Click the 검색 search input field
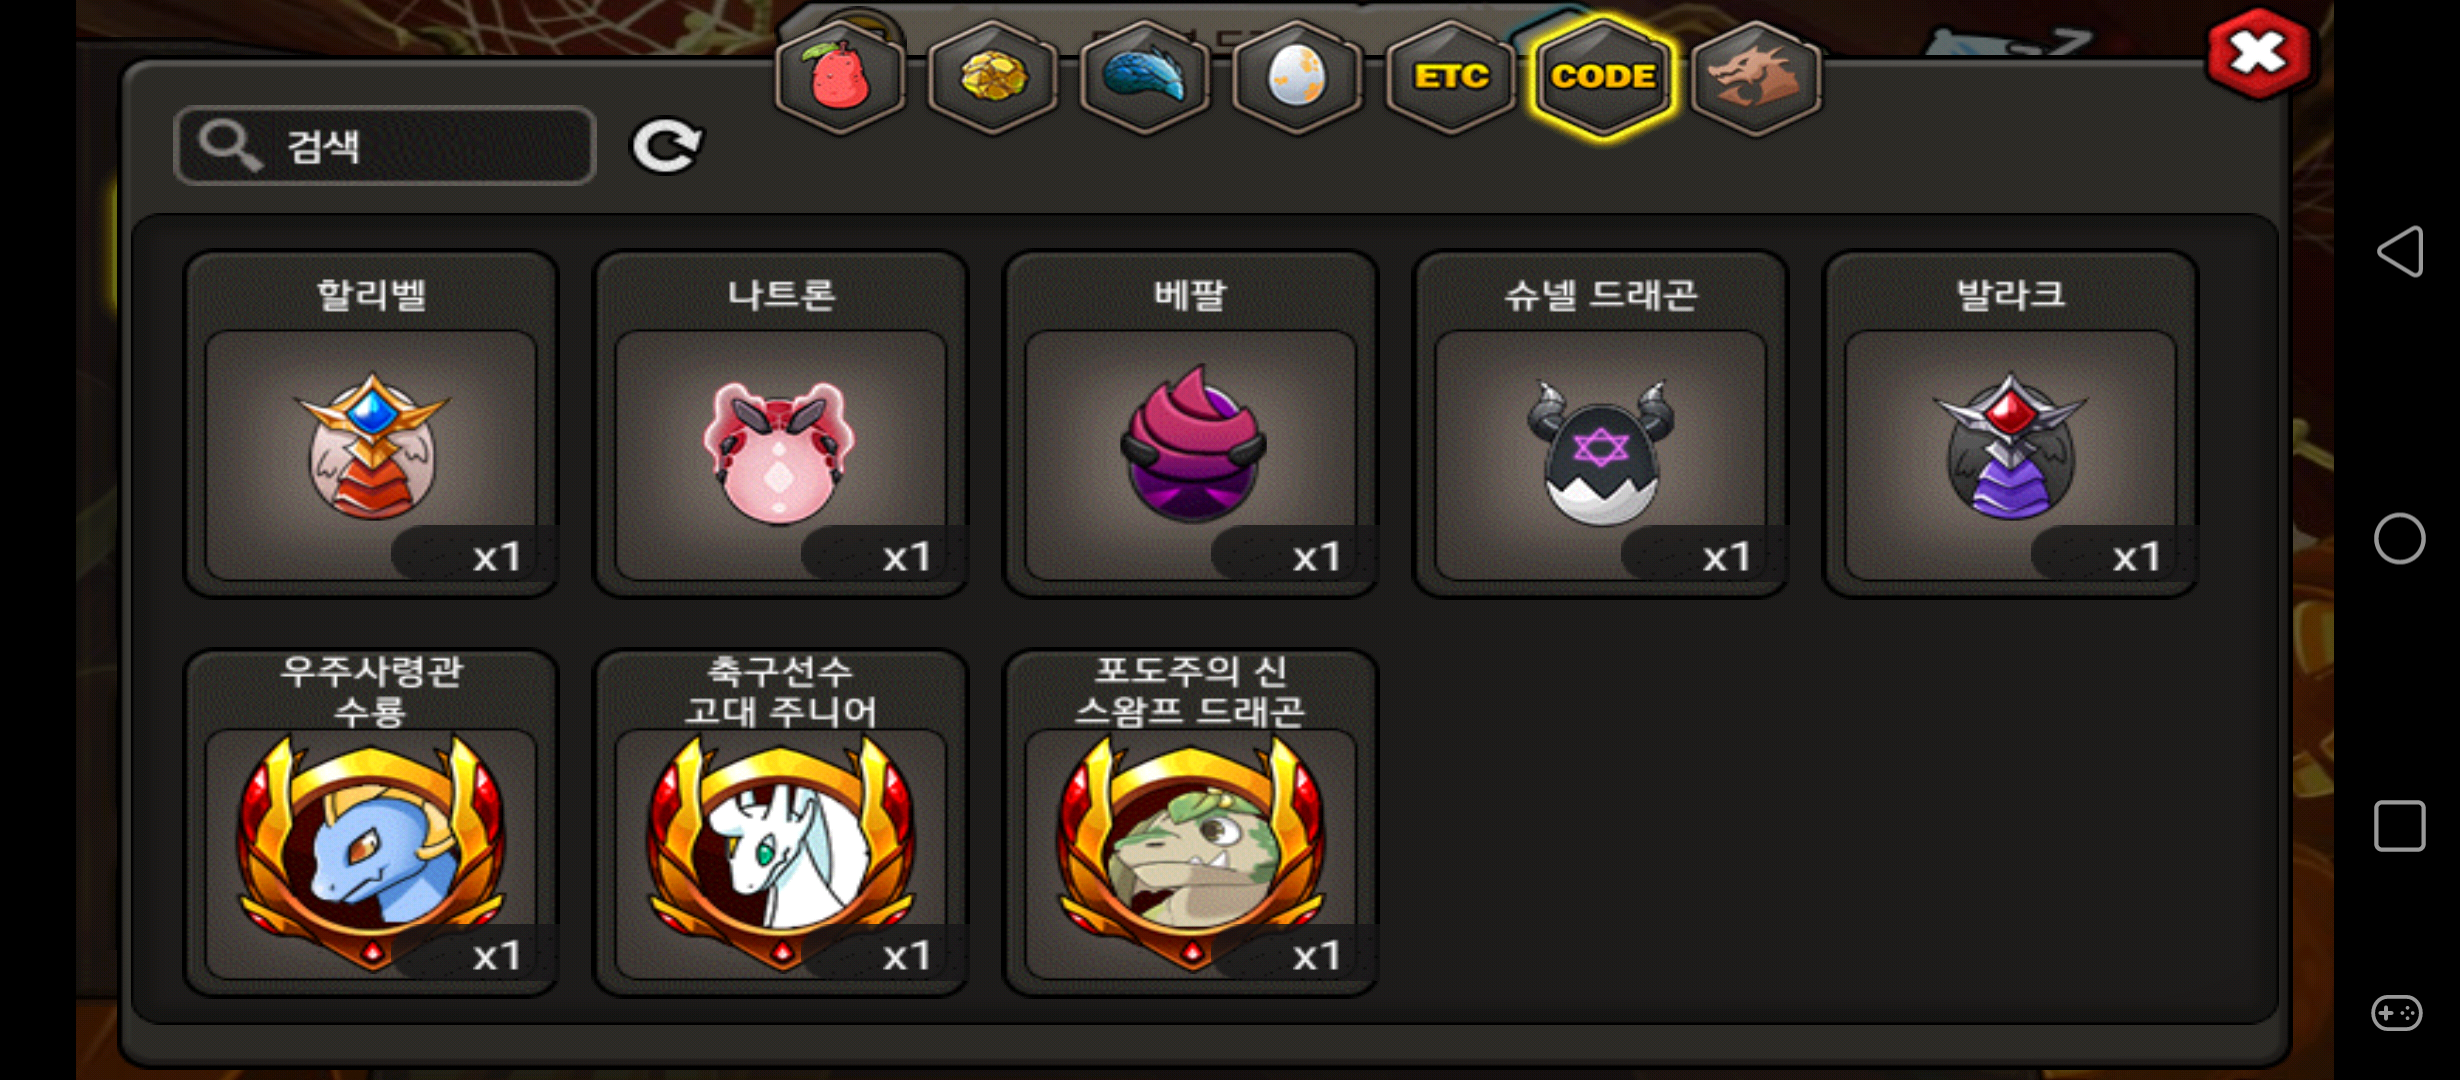This screenshot has width=2460, height=1080. point(385,146)
